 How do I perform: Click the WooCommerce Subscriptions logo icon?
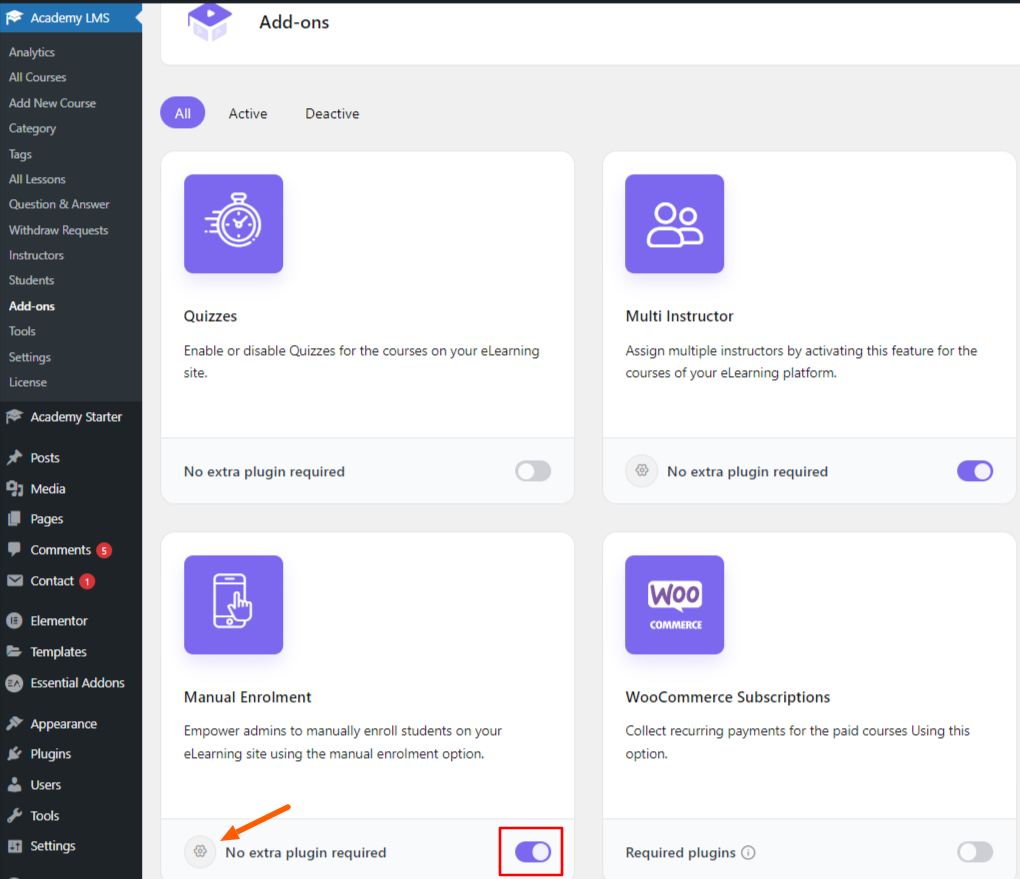click(674, 604)
